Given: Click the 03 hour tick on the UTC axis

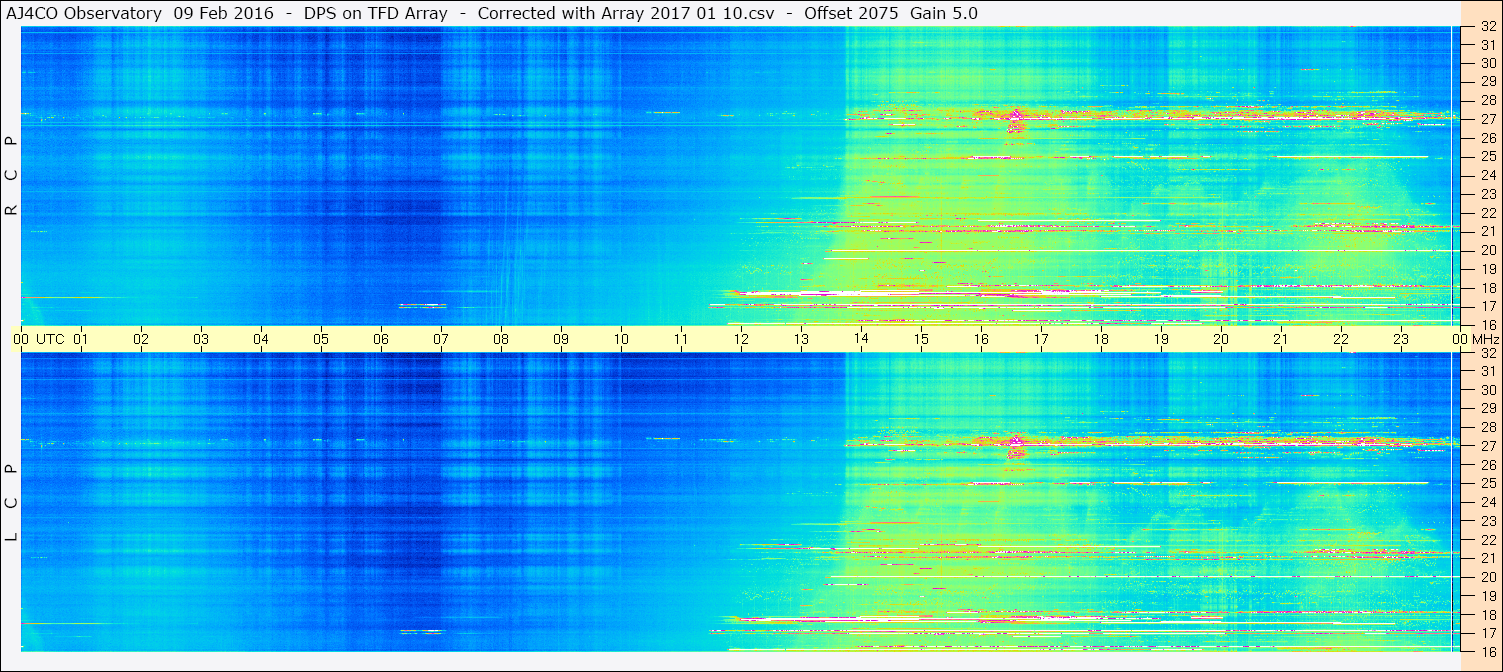Looking at the screenshot, I should pos(201,339).
